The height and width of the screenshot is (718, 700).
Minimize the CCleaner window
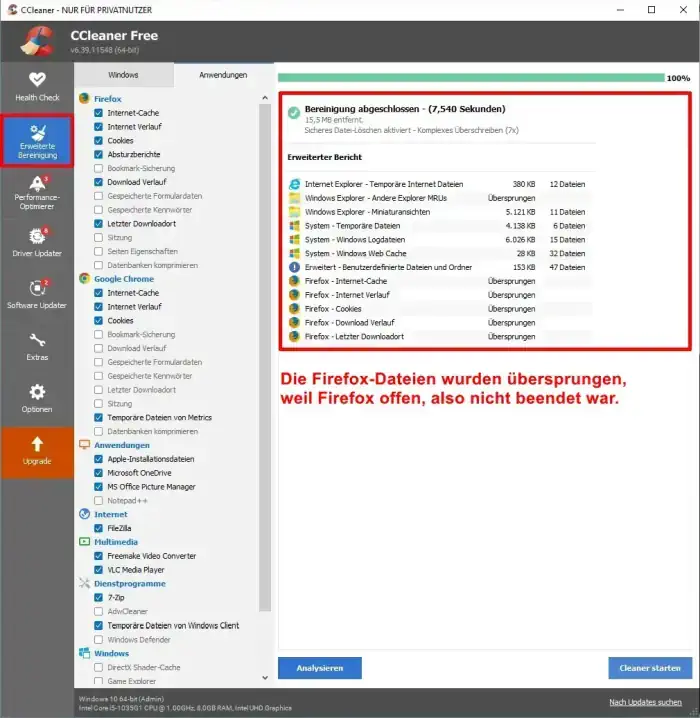(620, 10)
